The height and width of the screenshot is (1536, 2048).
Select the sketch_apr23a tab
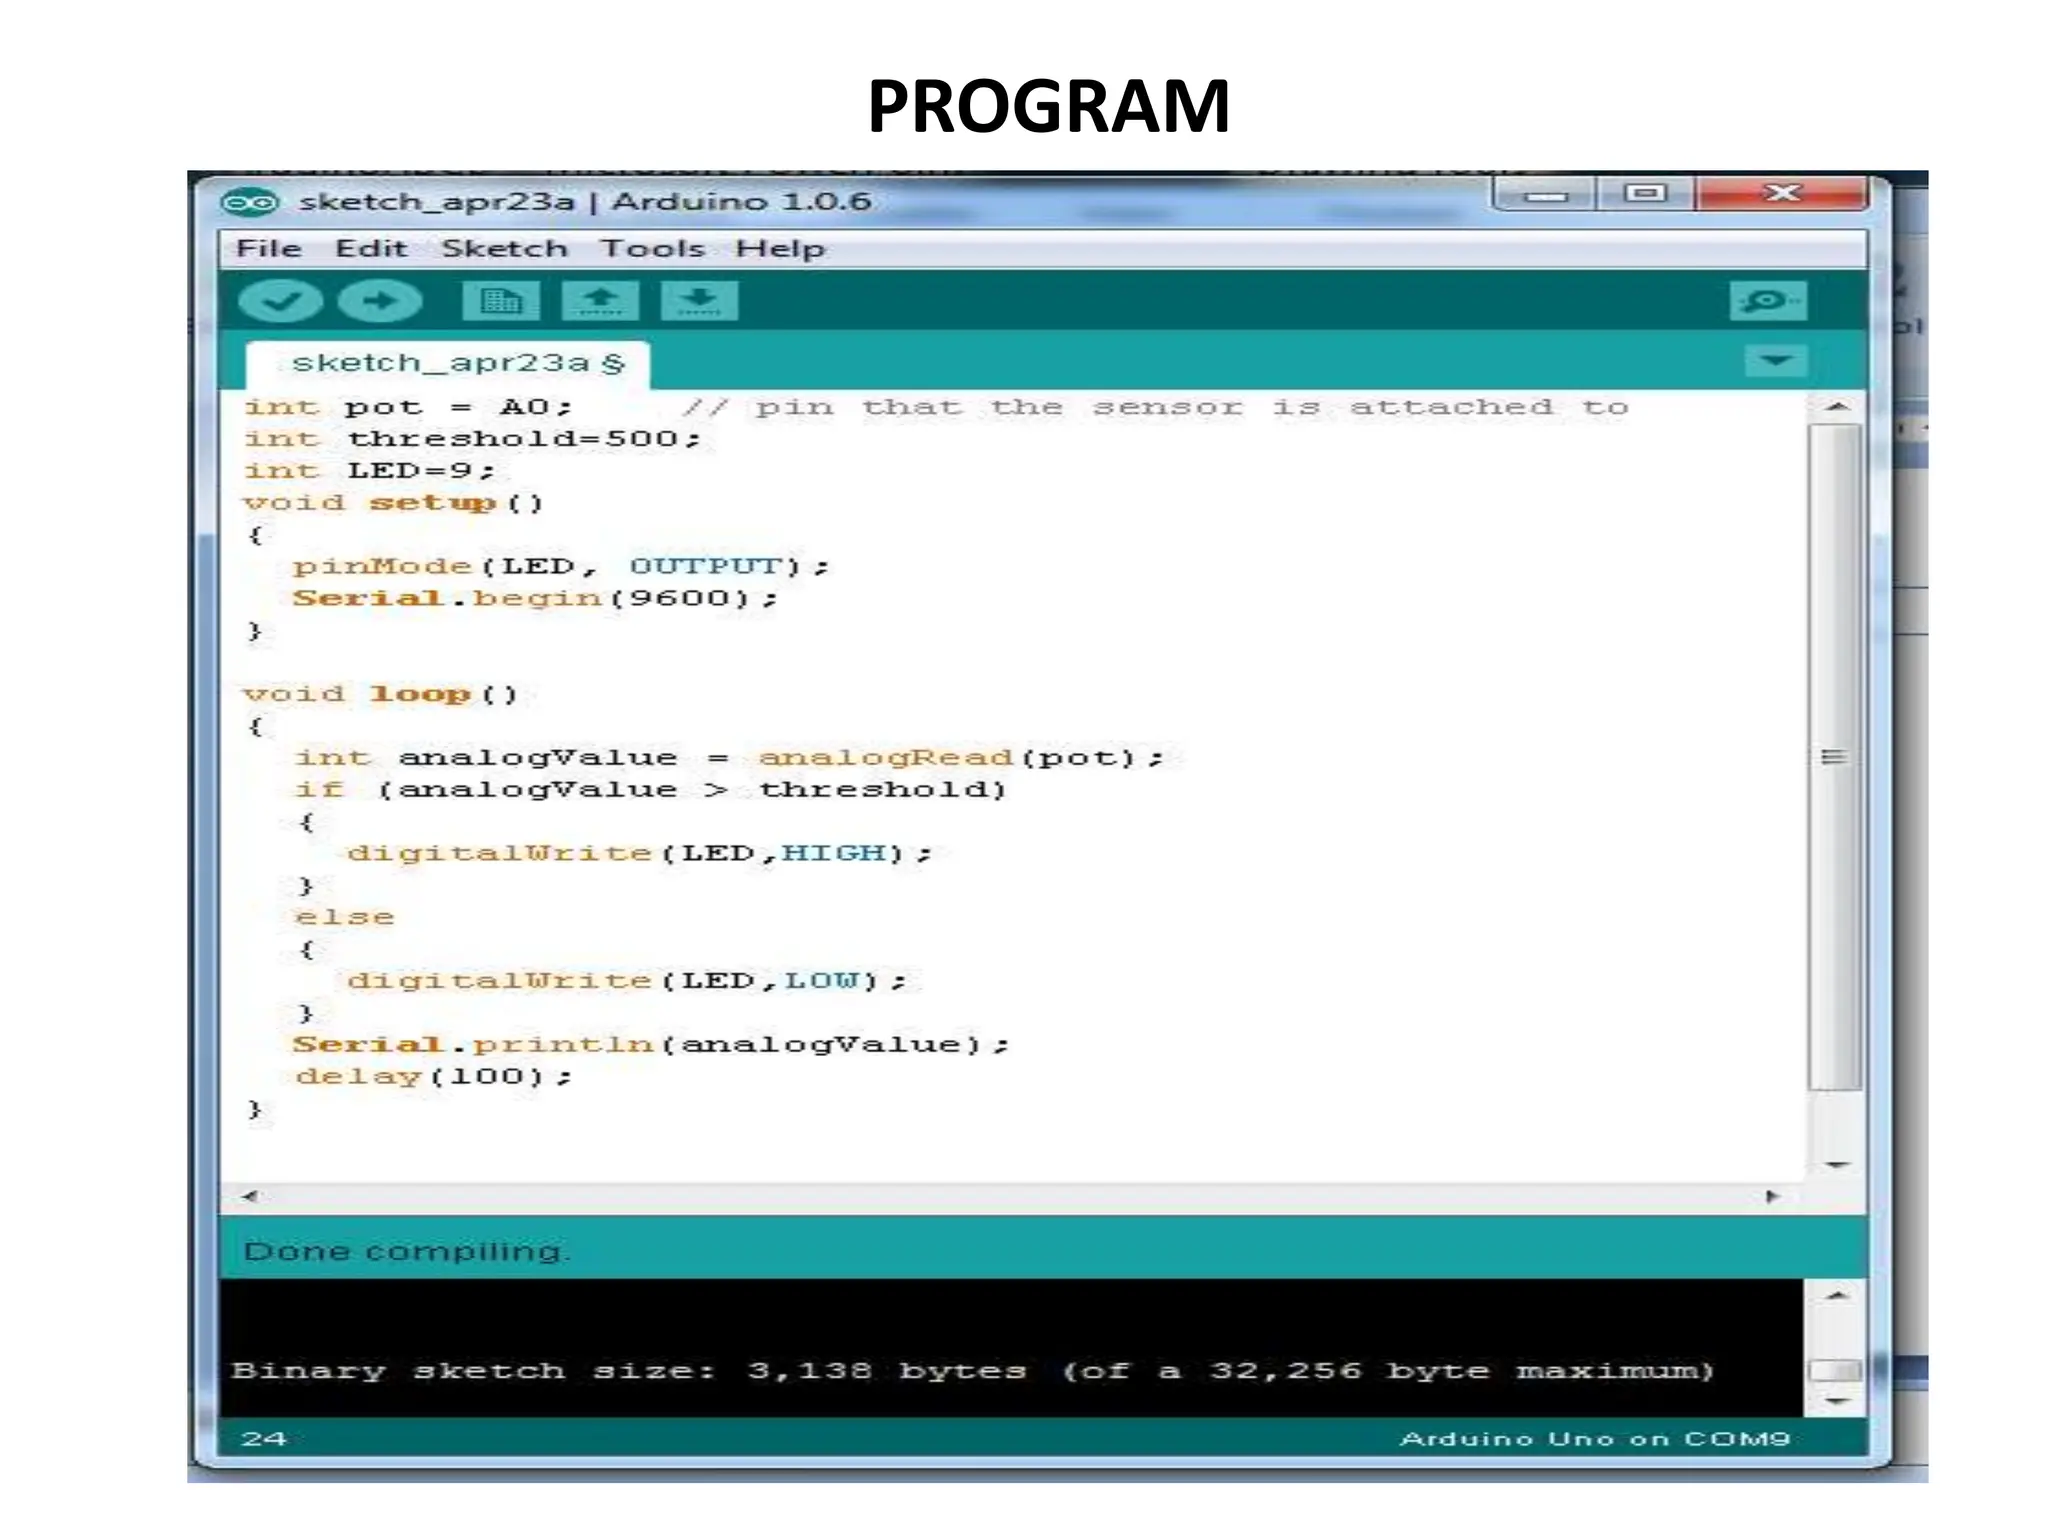447,363
